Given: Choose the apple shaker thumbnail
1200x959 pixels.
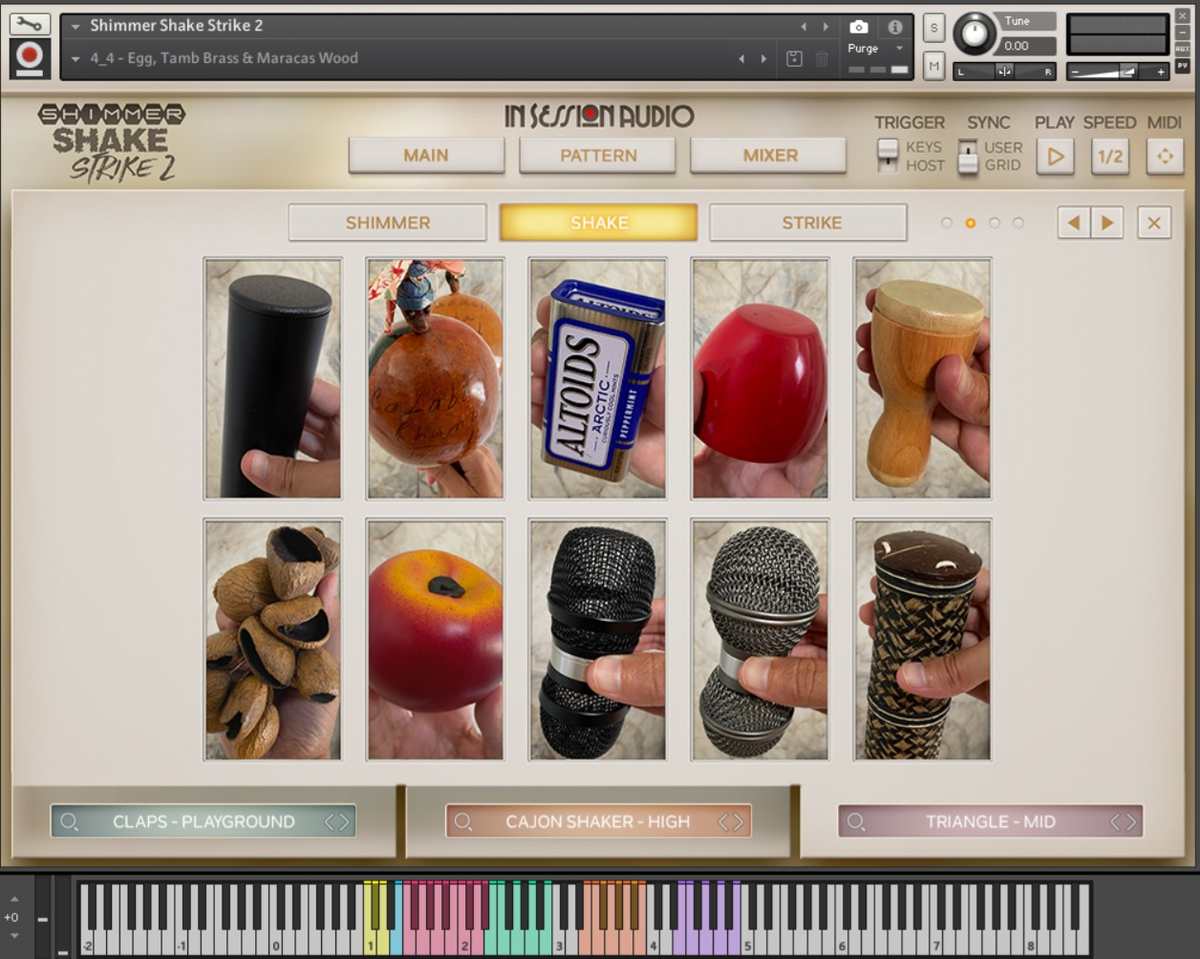Looking at the screenshot, I should (x=435, y=639).
